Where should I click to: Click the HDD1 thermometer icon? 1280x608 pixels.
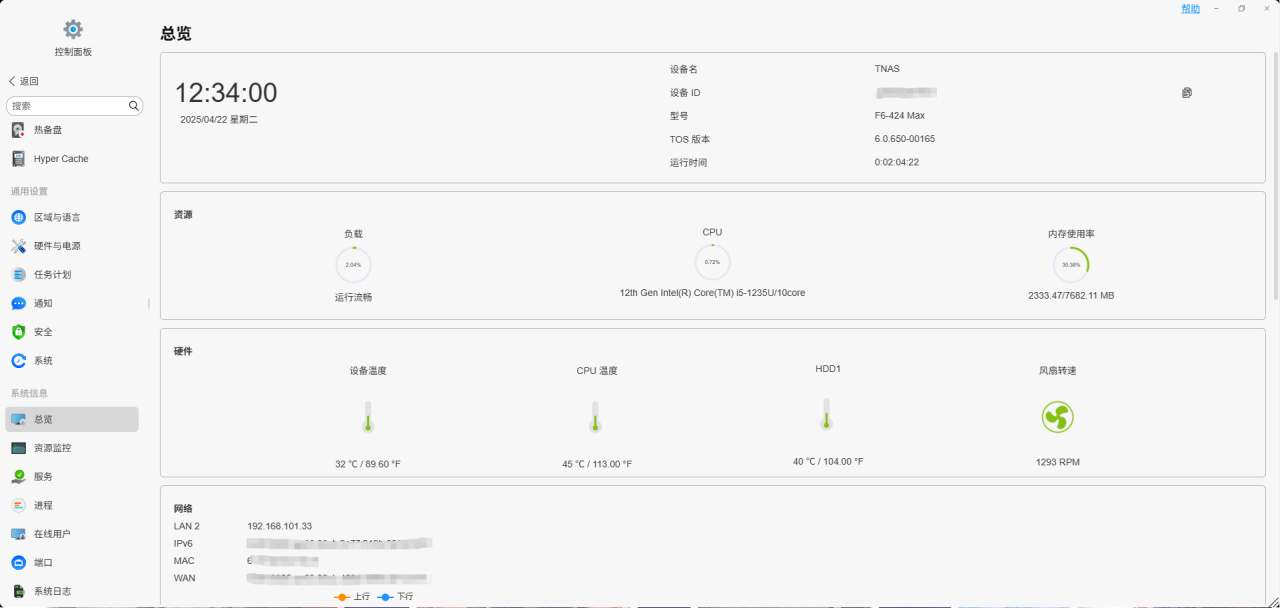pos(826,414)
